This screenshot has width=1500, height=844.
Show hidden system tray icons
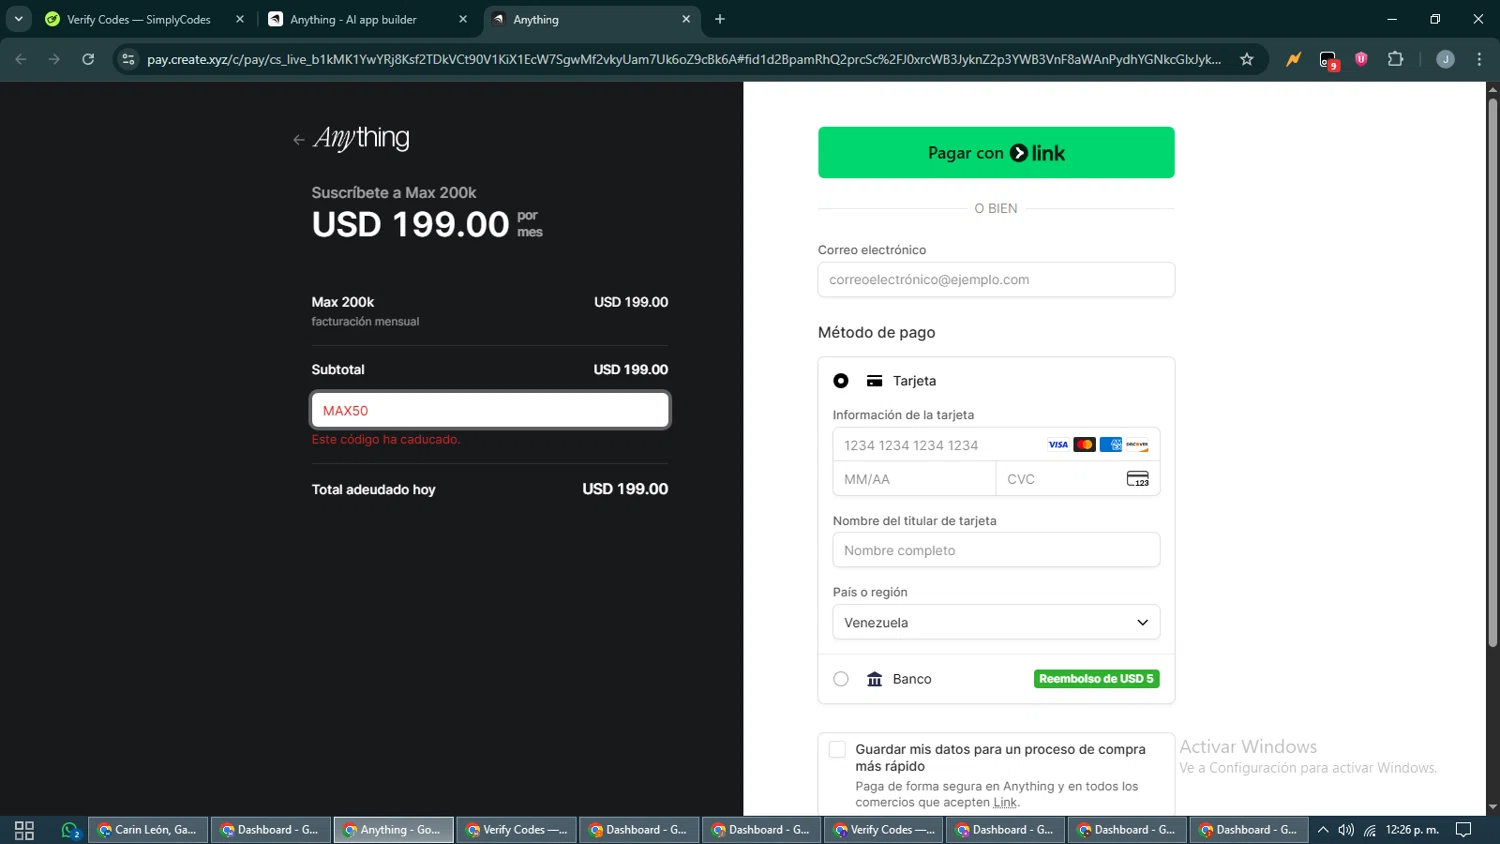(x=1323, y=830)
